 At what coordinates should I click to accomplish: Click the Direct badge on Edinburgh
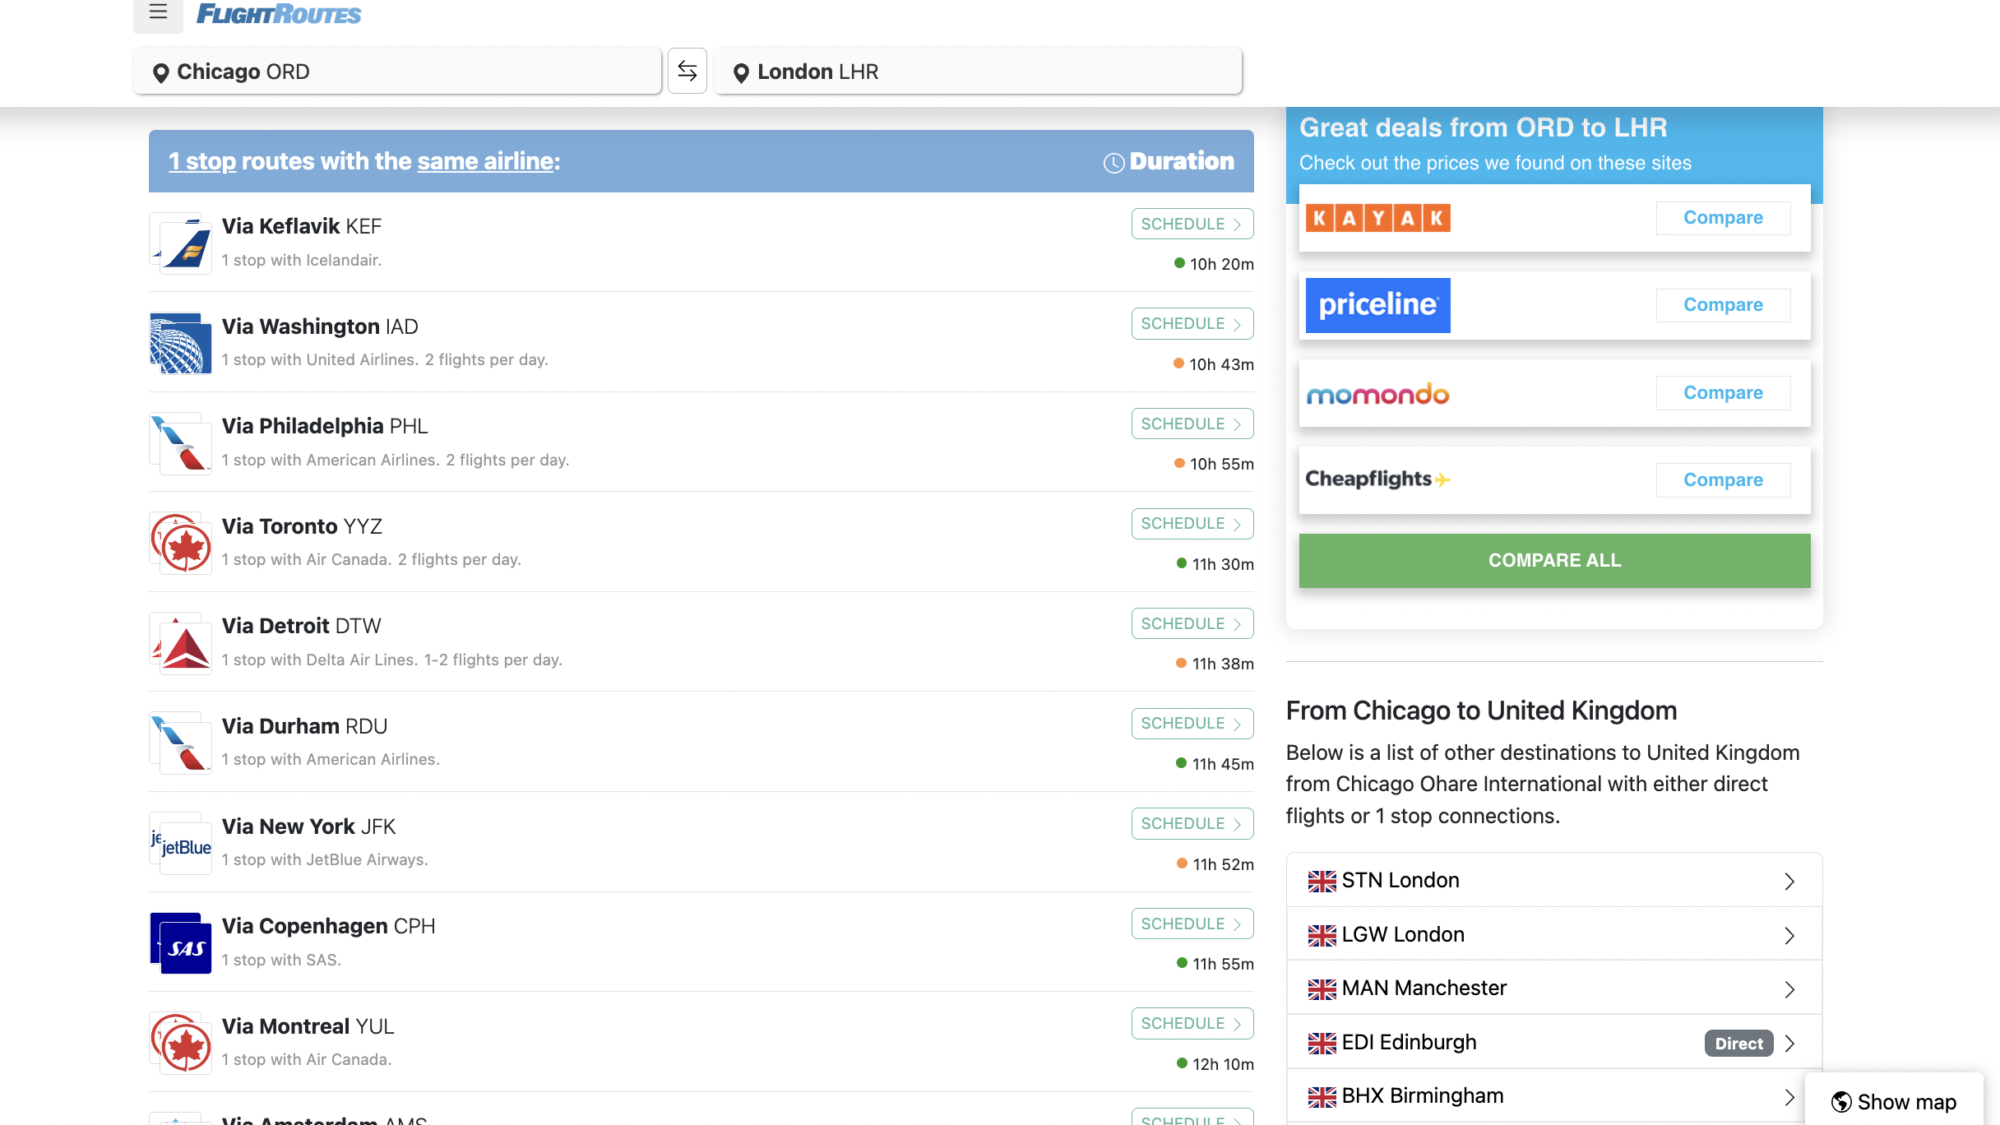(1739, 1043)
